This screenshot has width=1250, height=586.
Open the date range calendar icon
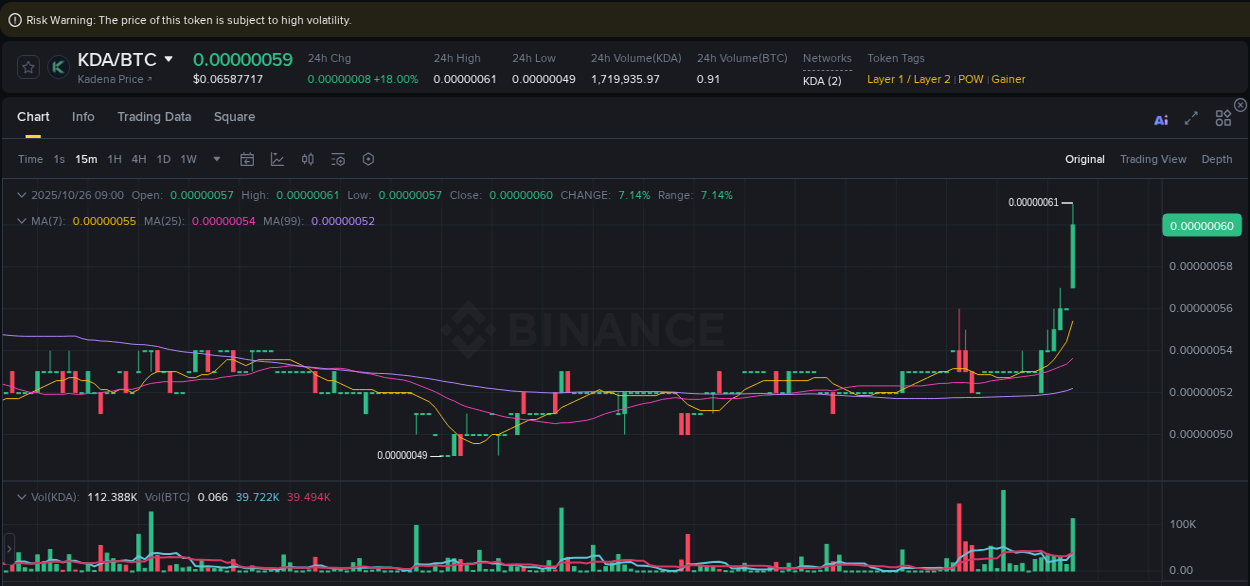(x=247, y=159)
